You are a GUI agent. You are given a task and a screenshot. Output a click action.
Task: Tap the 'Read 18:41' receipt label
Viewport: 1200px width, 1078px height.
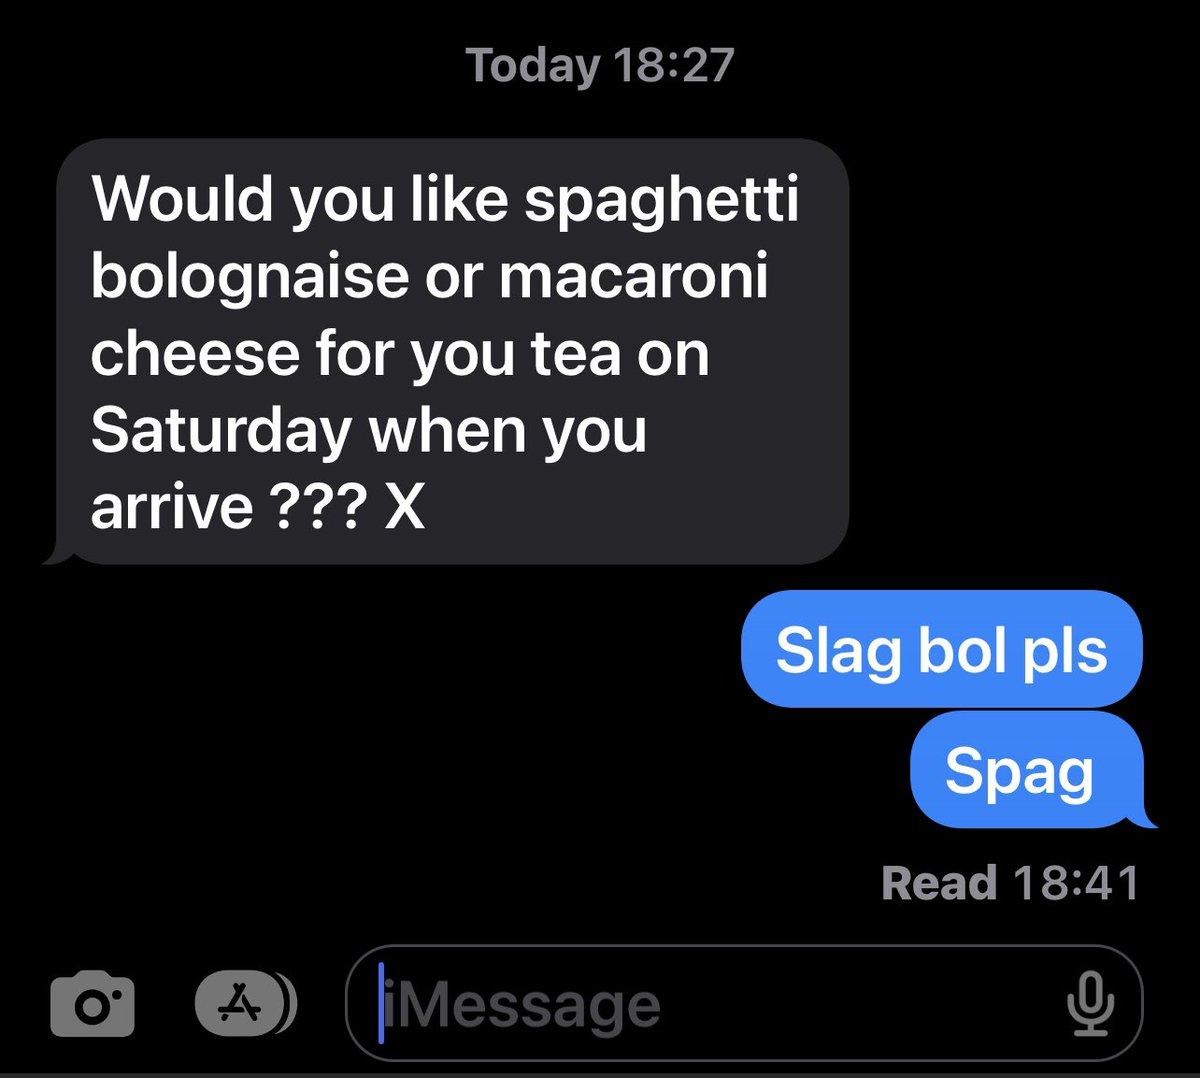(1010, 883)
